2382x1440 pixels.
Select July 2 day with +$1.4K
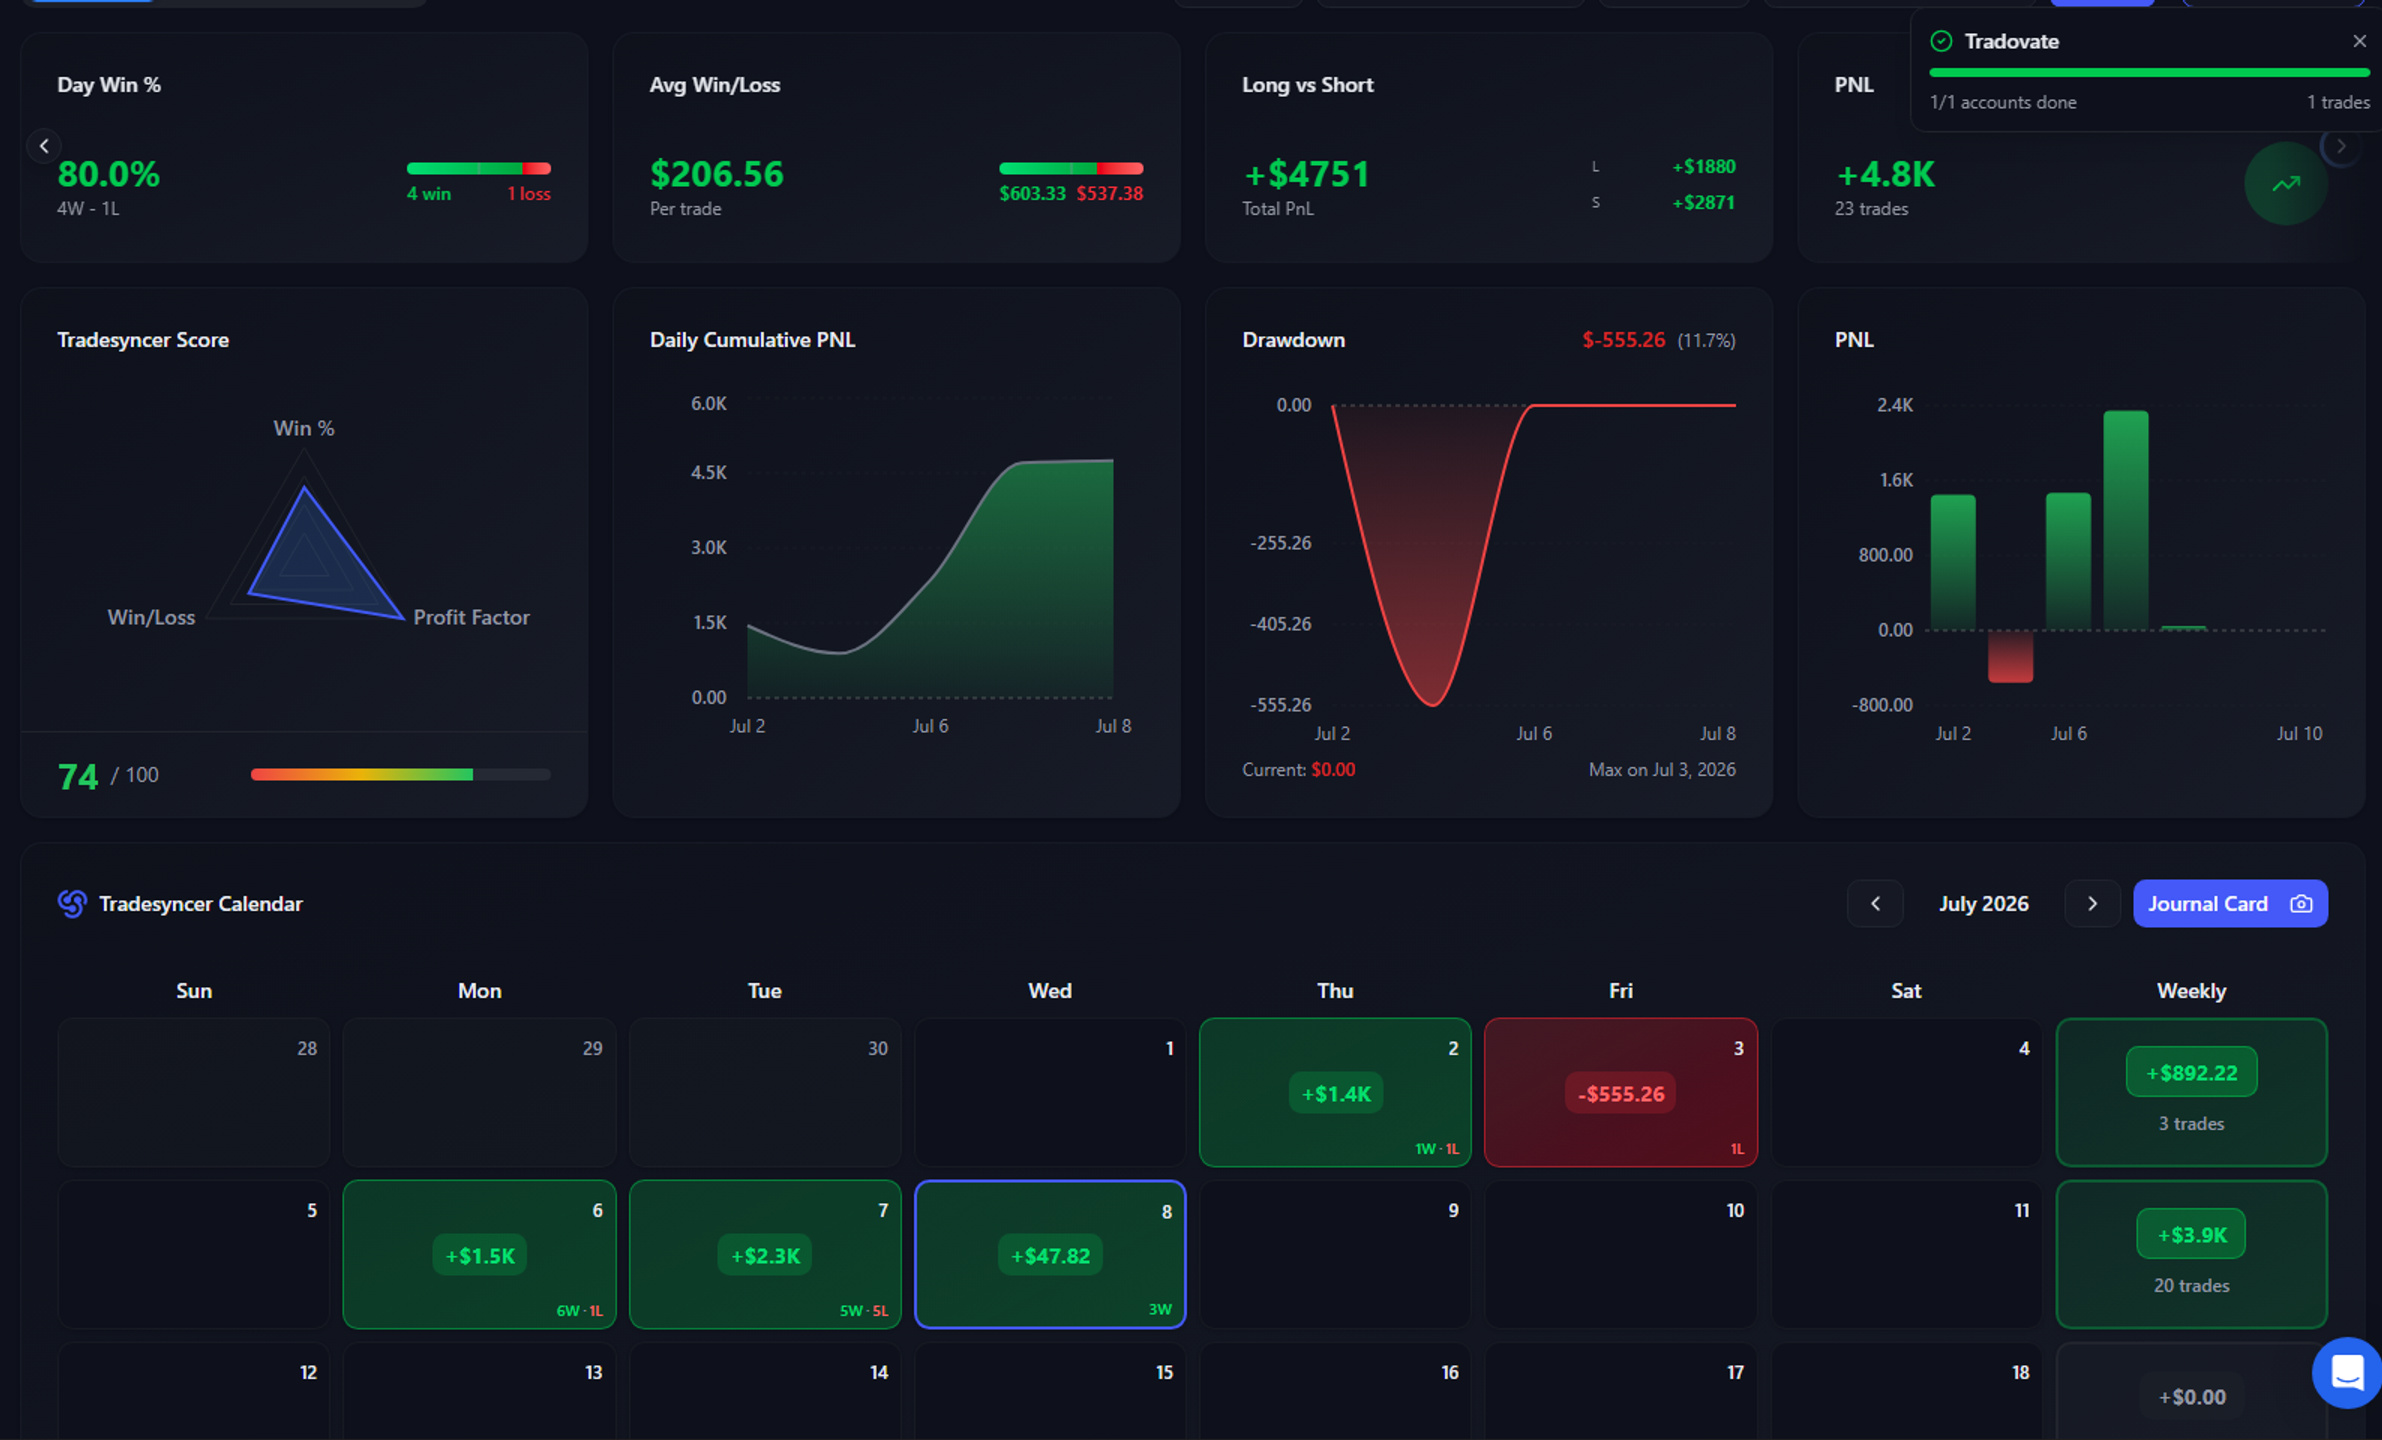1335,1092
